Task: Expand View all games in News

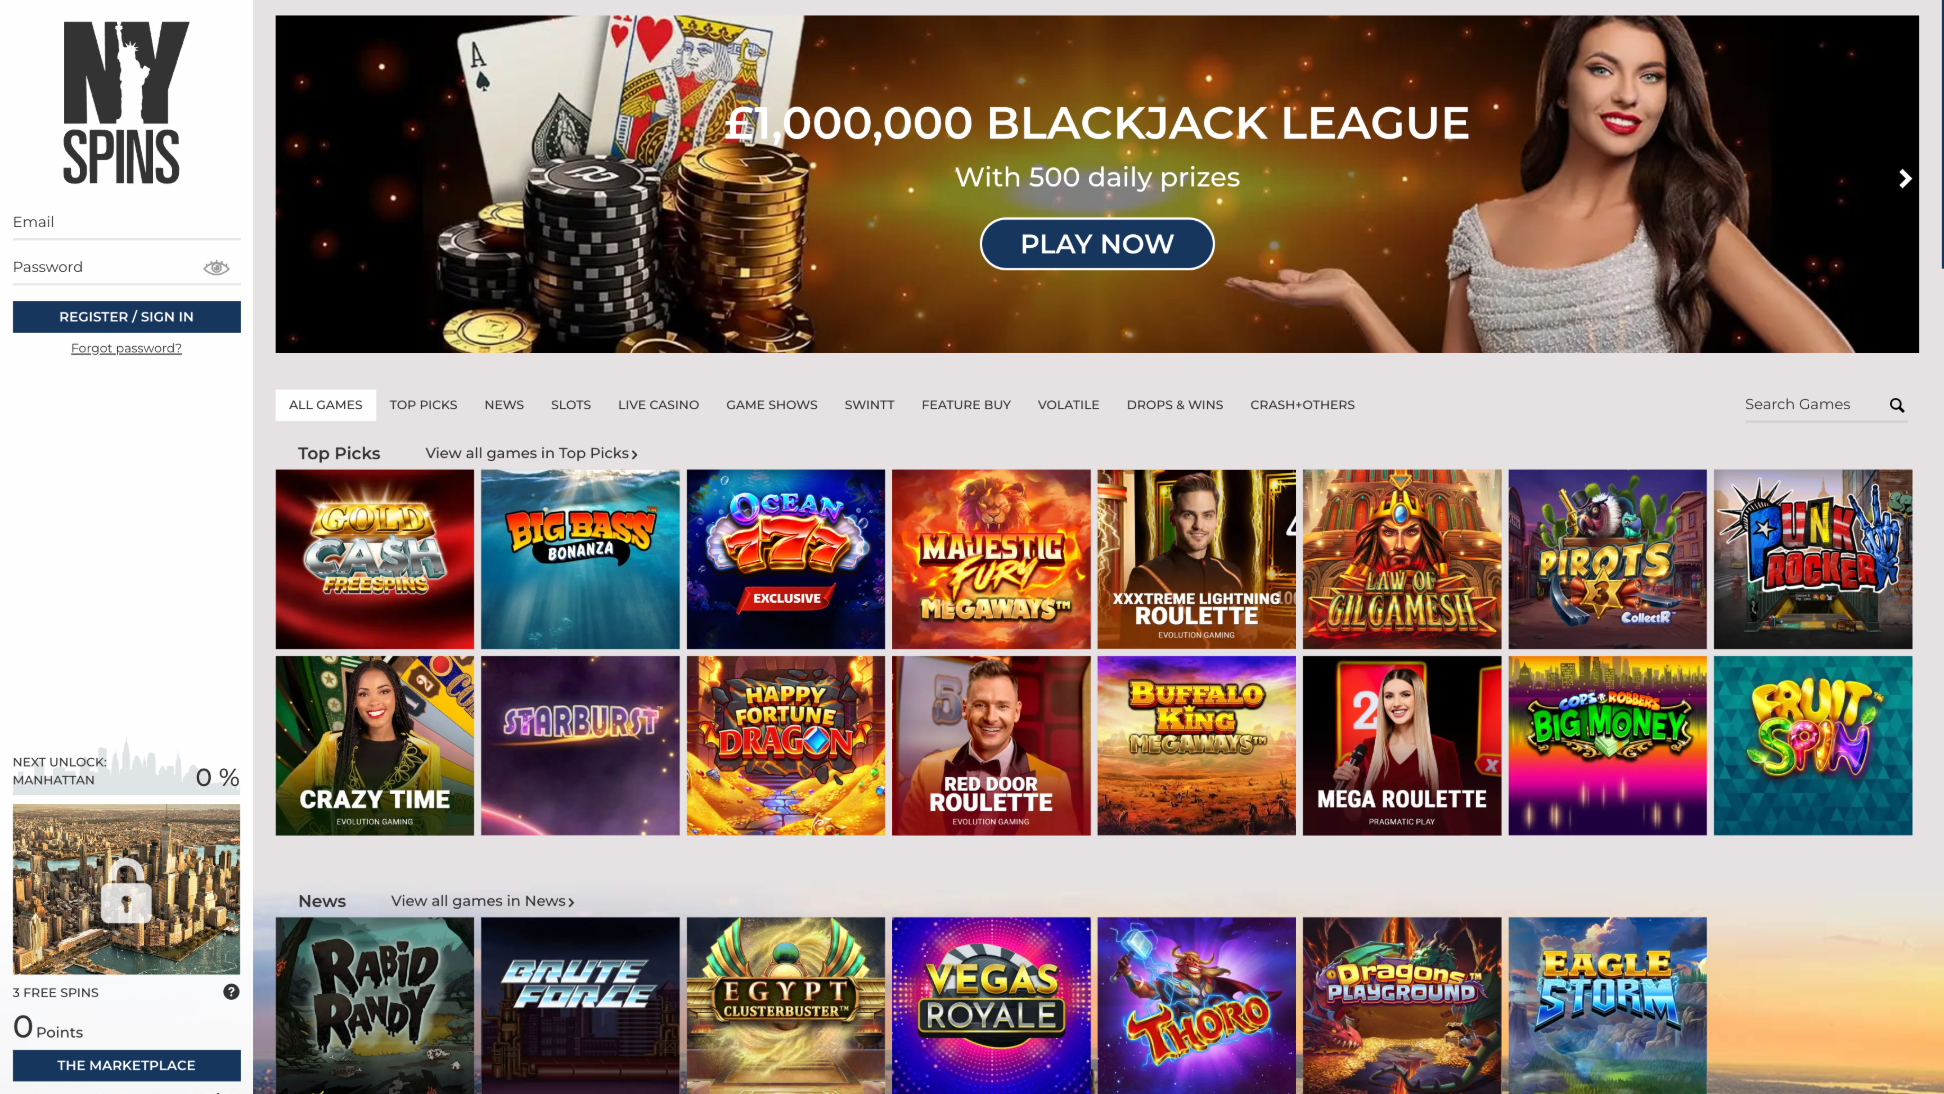Action: [483, 901]
